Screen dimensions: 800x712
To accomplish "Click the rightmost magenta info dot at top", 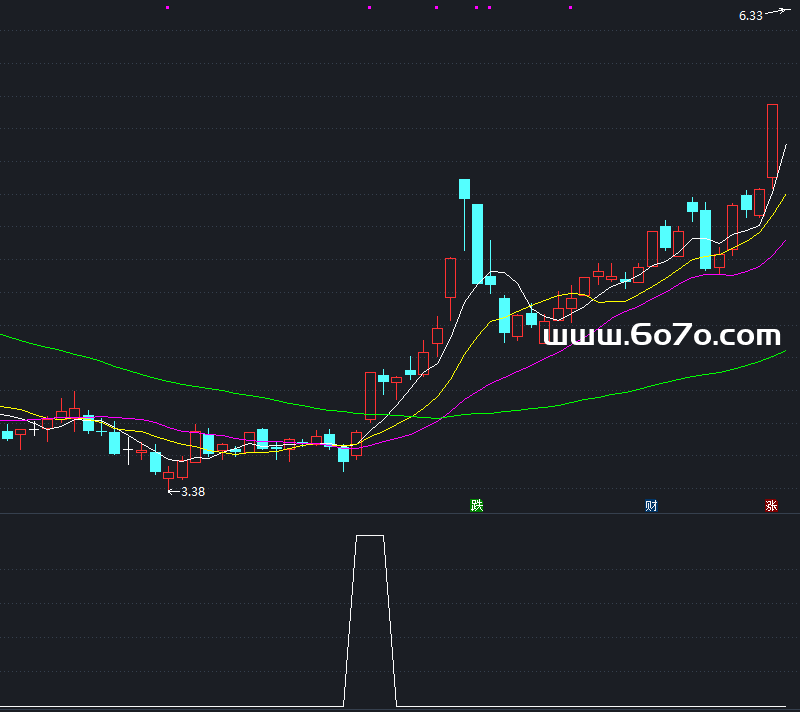I will (x=570, y=8).
